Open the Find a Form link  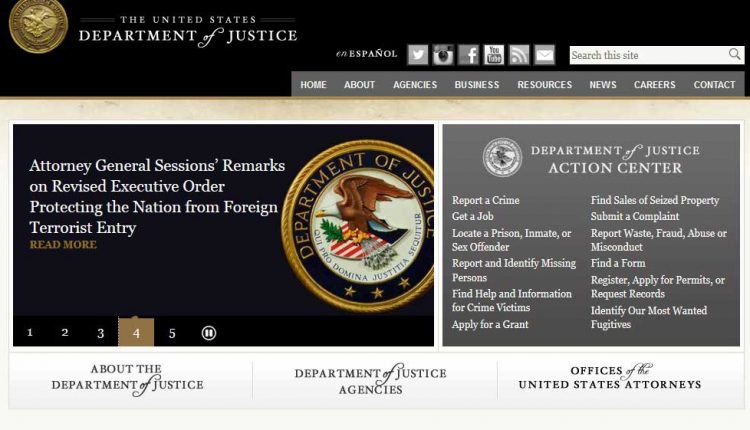pyautogui.click(x=618, y=263)
